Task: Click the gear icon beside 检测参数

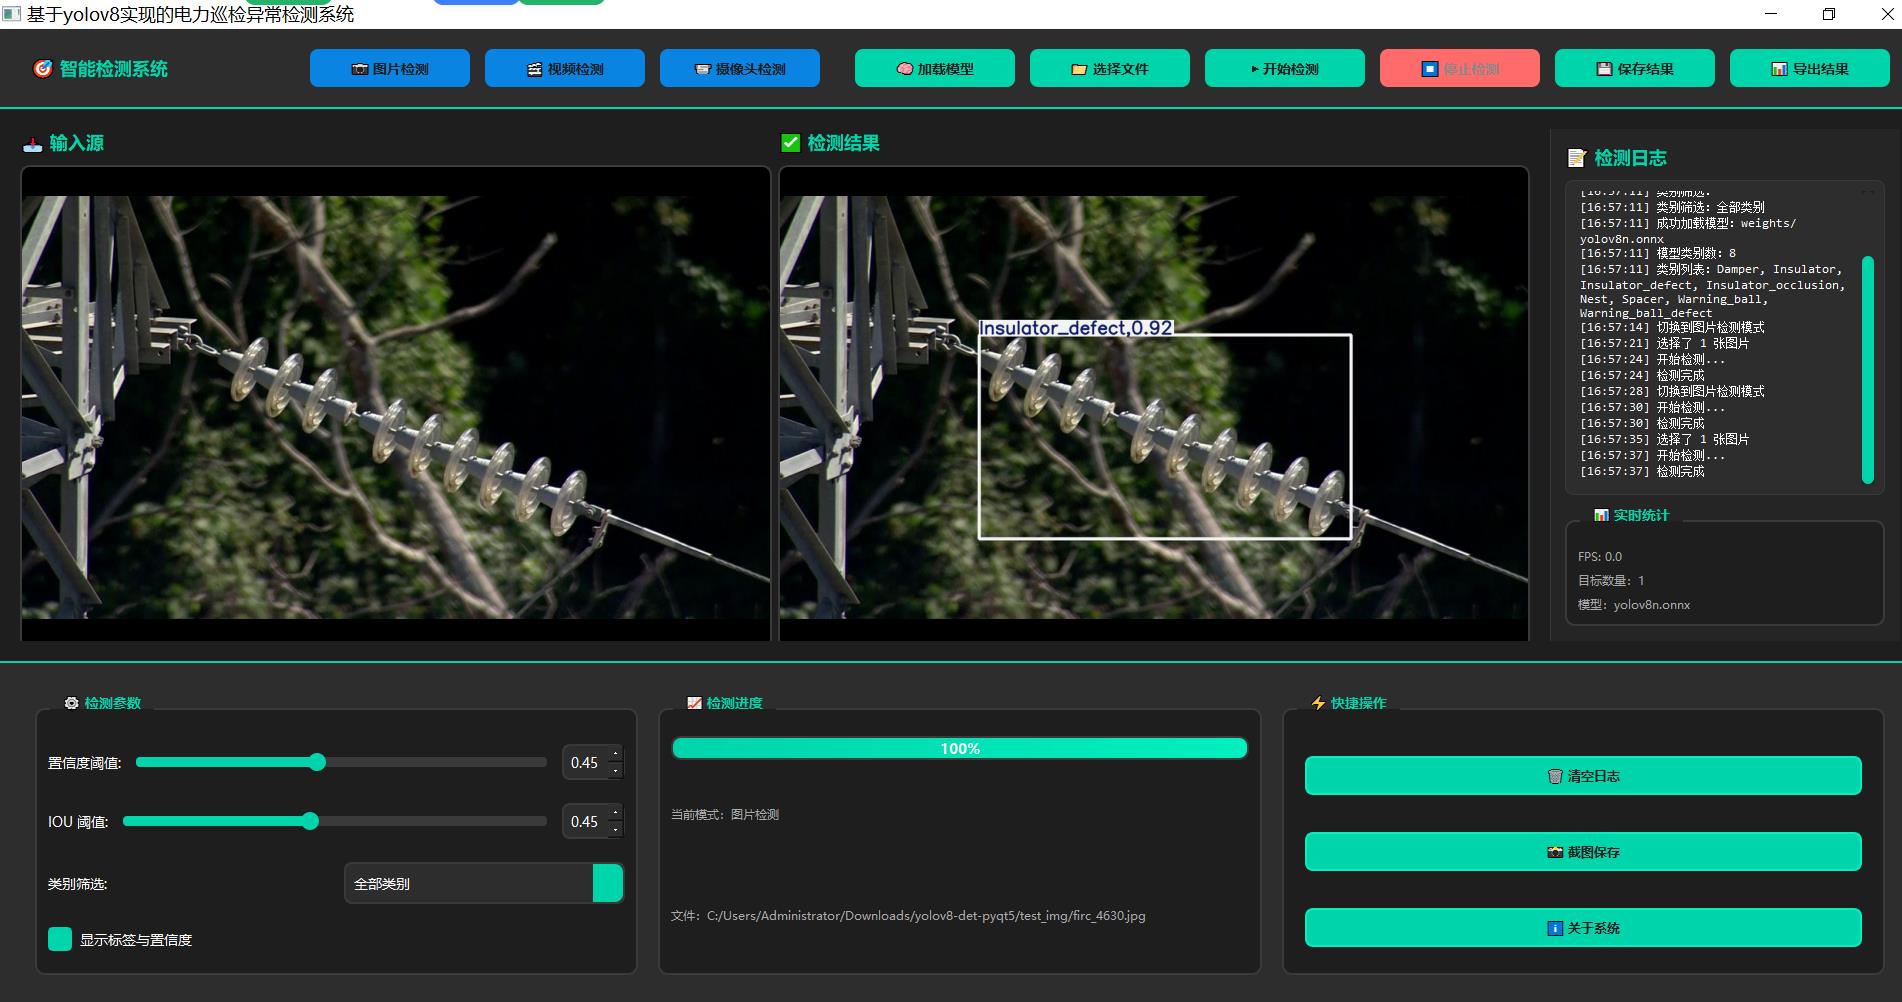Action: [x=71, y=703]
